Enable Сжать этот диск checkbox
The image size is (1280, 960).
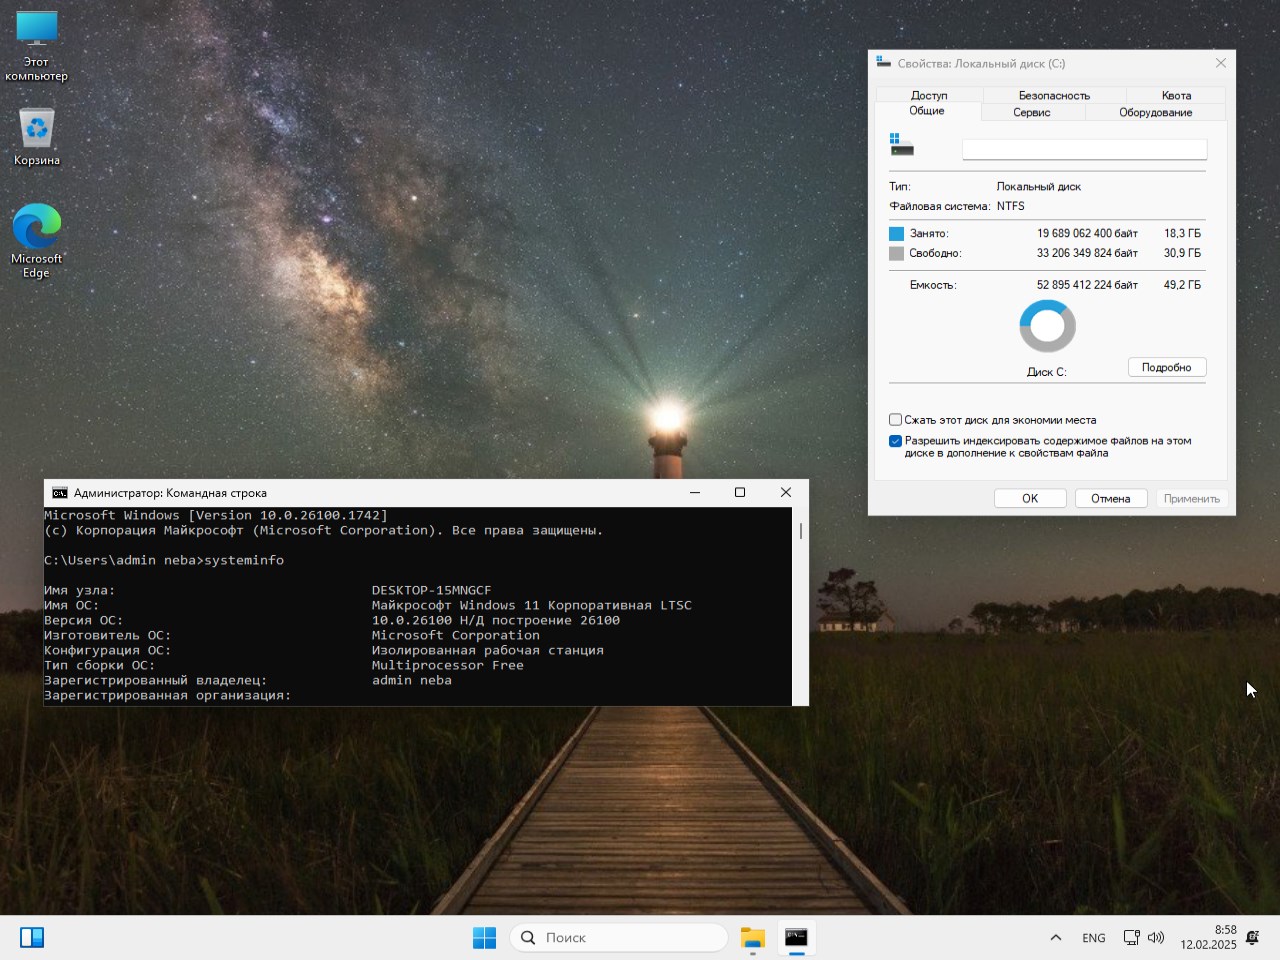point(896,420)
